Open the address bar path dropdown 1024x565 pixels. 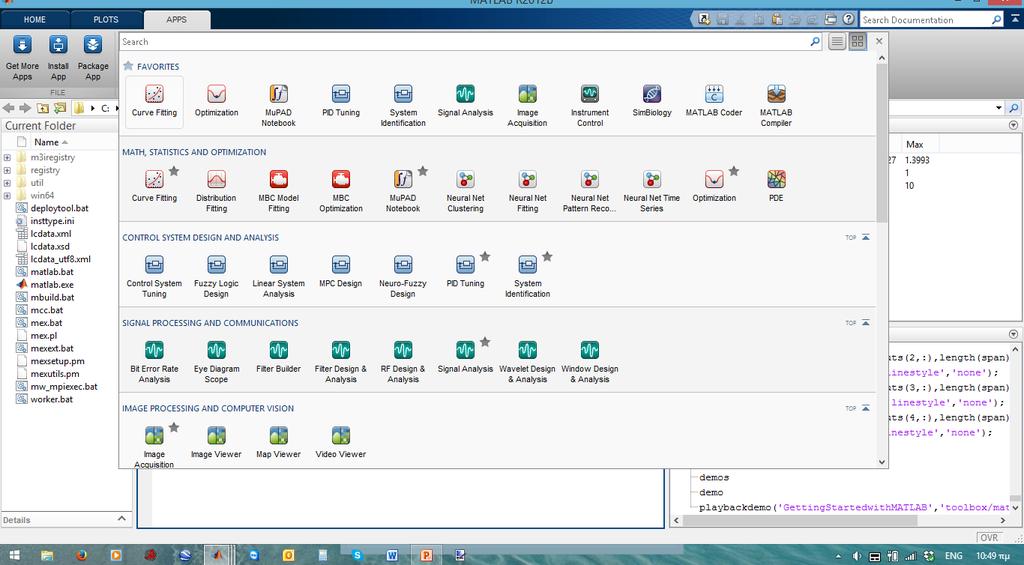(x=999, y=108)
